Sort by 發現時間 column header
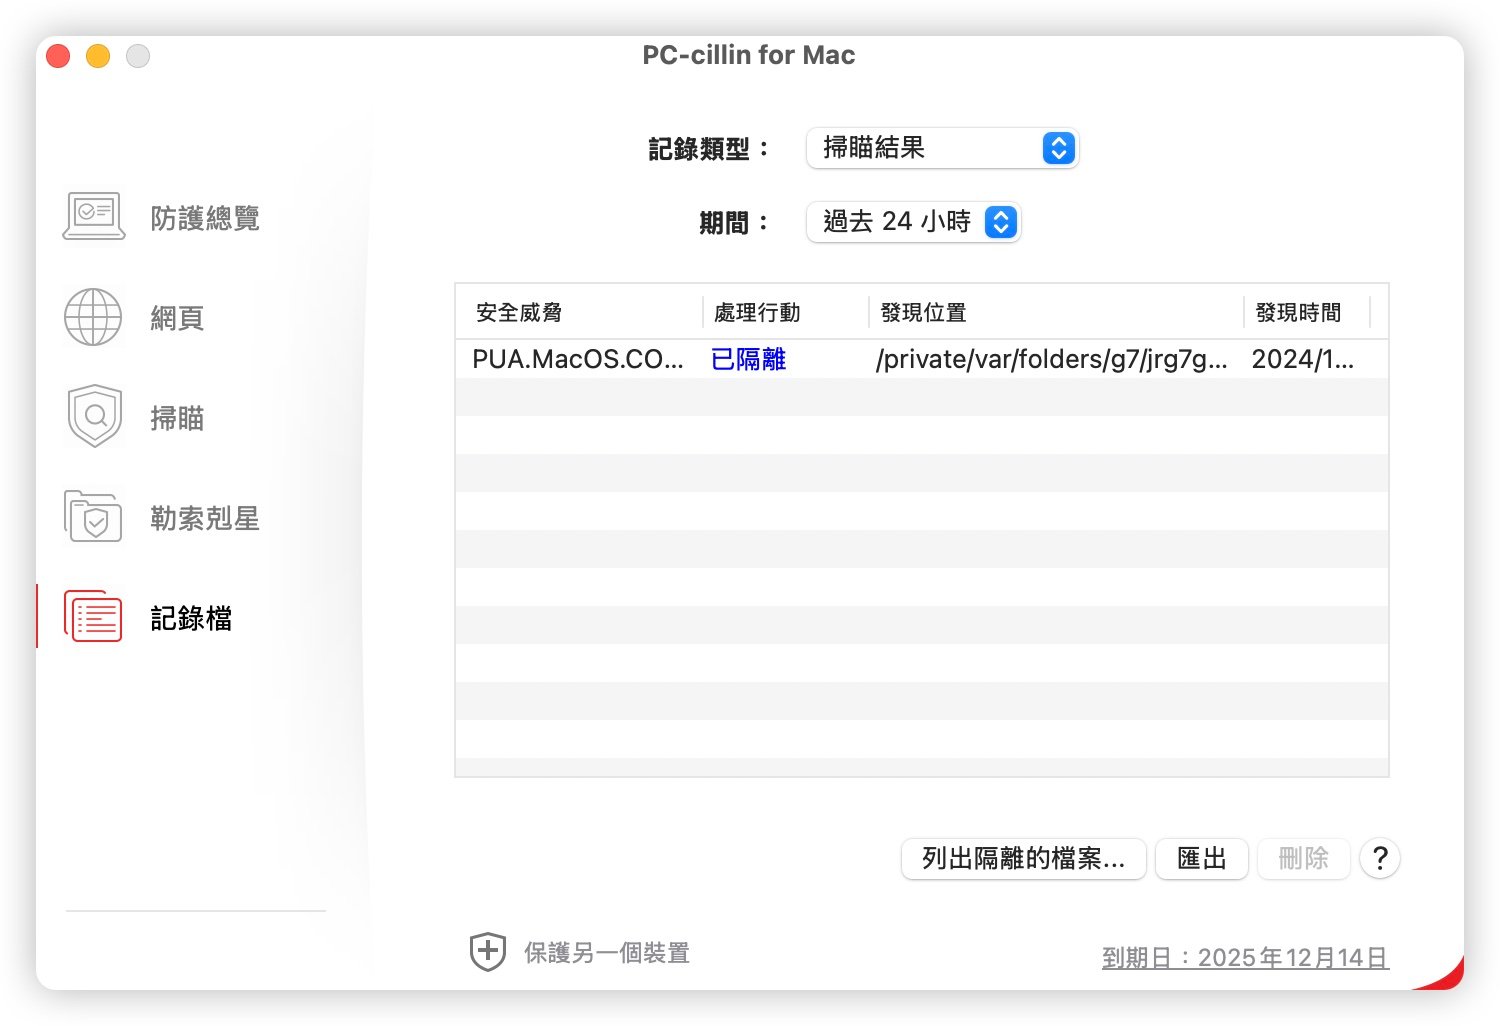This screenshot has height=1026, width=1500. [1298, 313]
